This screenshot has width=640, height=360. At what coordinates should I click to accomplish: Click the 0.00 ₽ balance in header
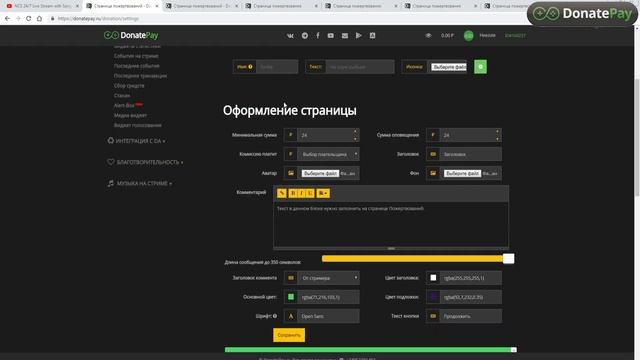point(447,36)
